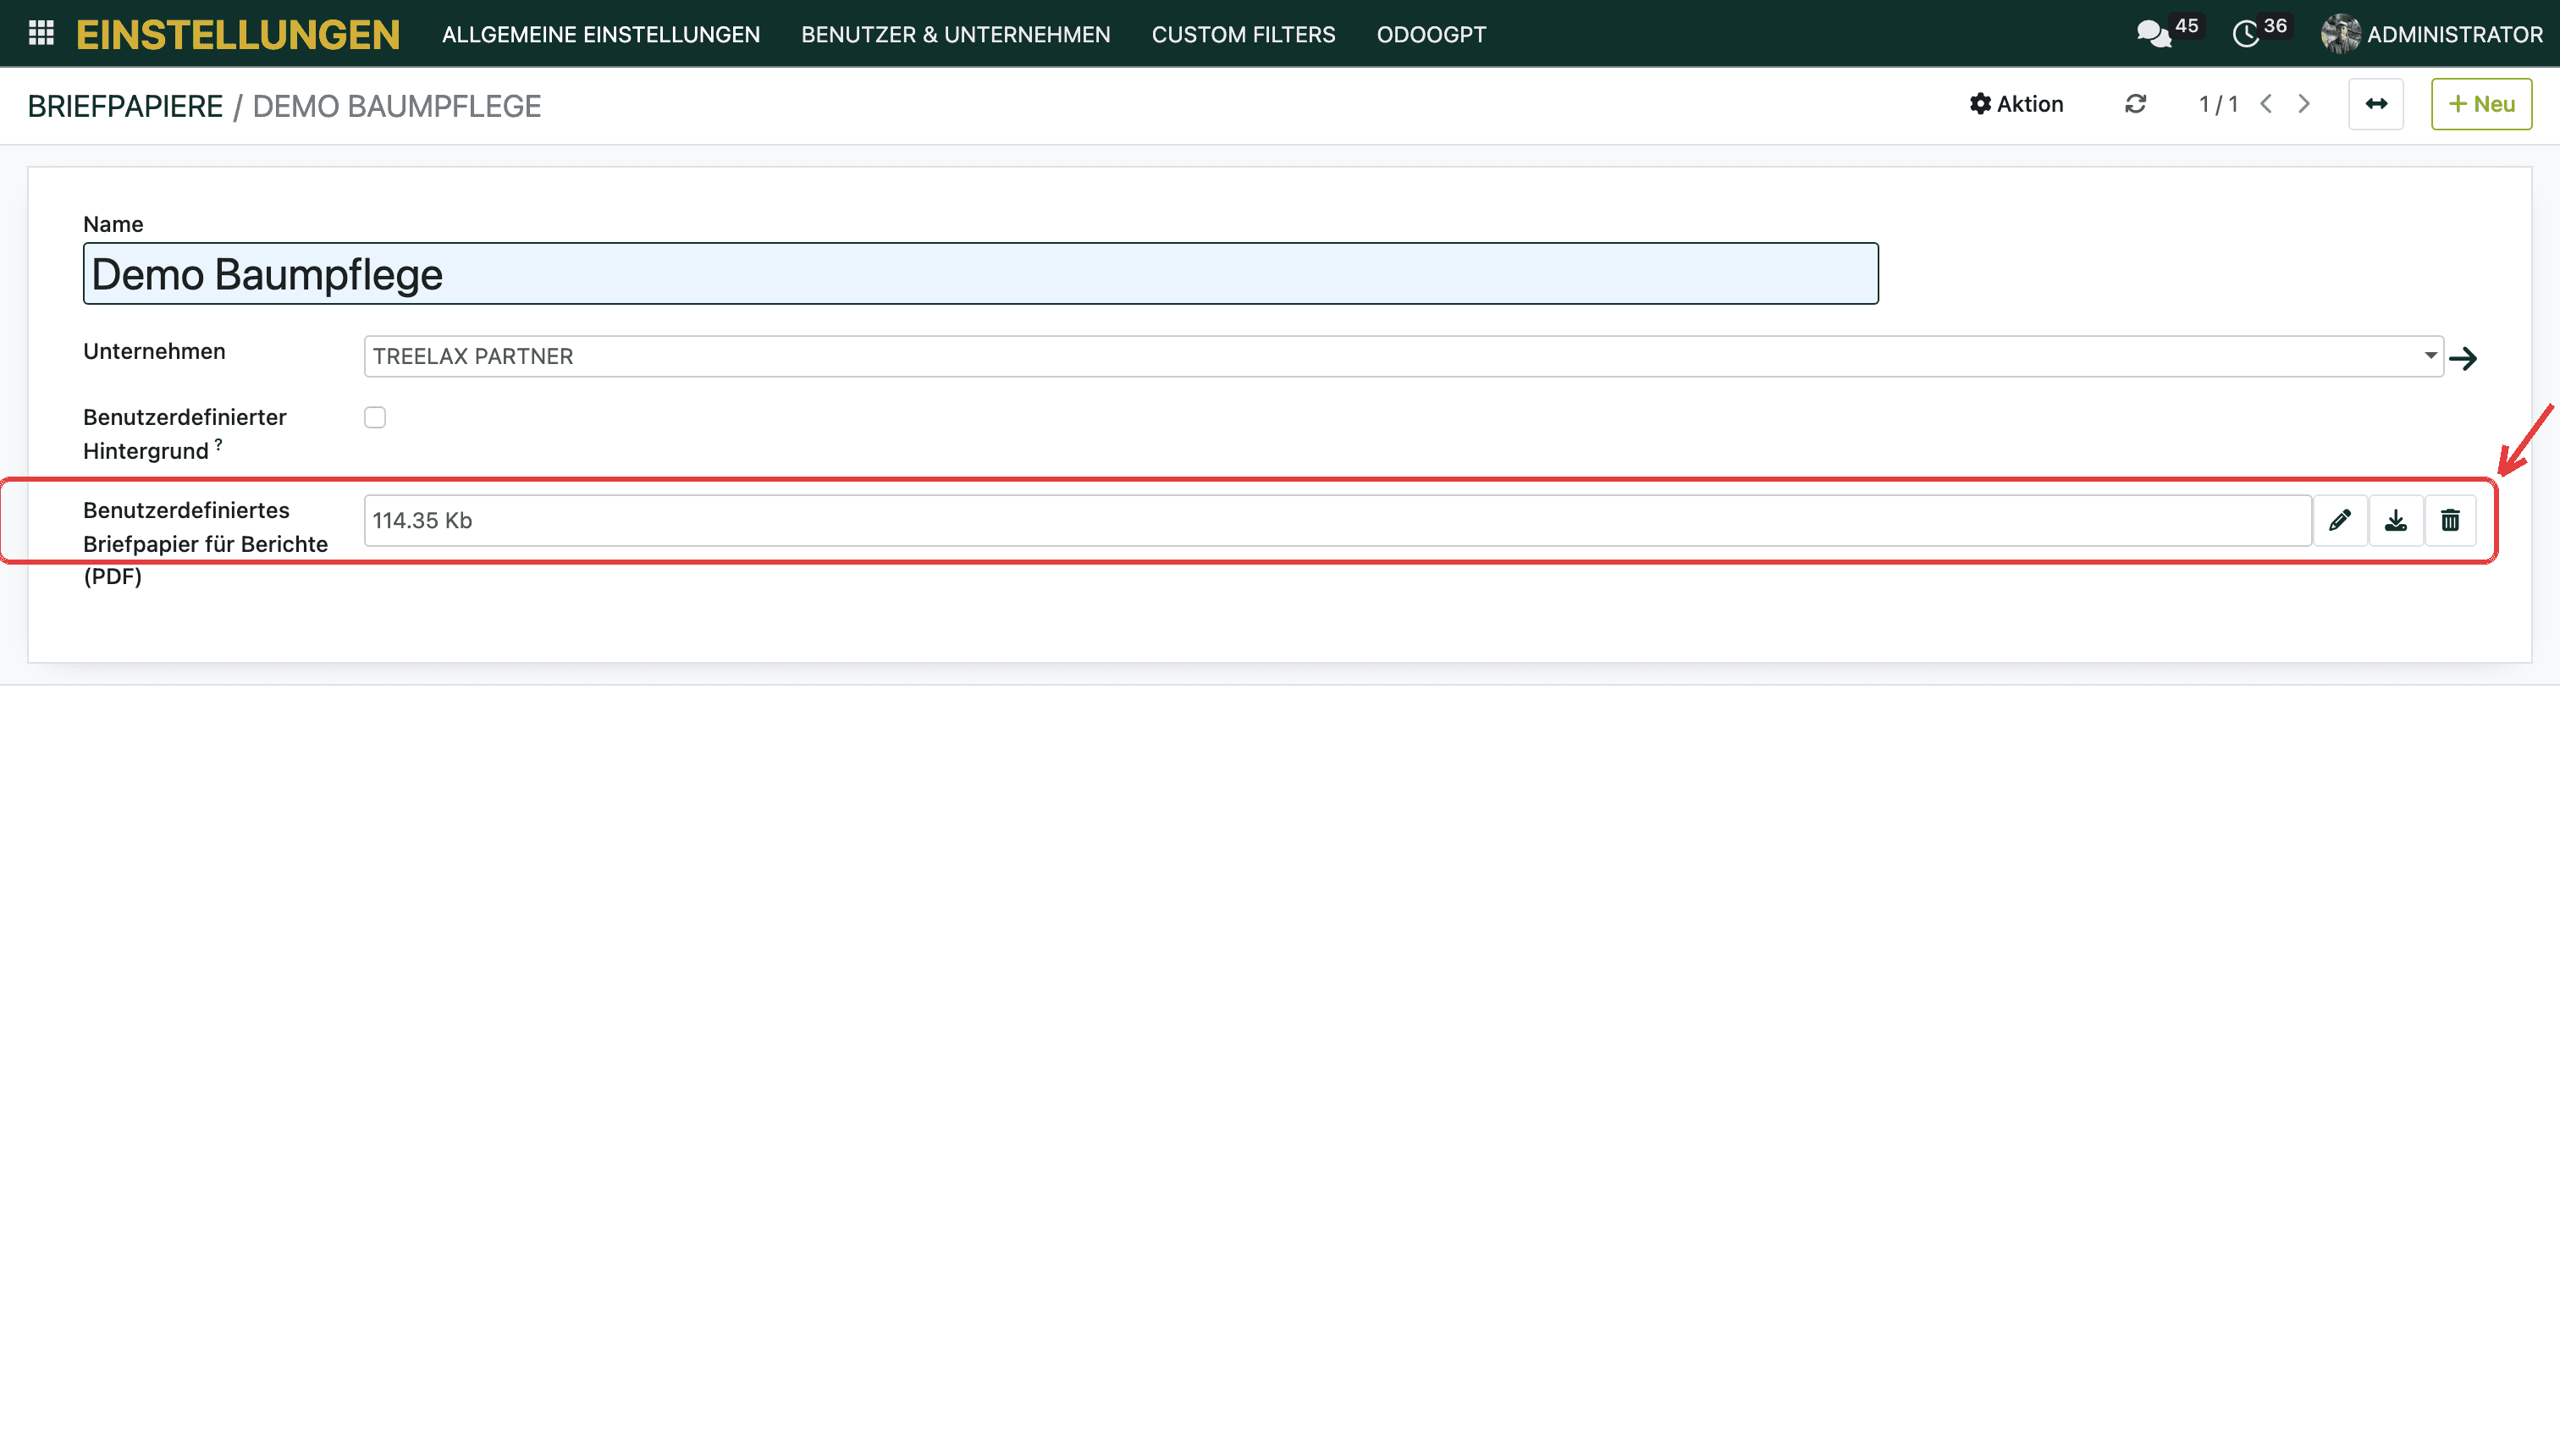Screen dimensions: 2560x1456
Task: Download the letterhead PDF file
Action: click(x=2396, y=520)
